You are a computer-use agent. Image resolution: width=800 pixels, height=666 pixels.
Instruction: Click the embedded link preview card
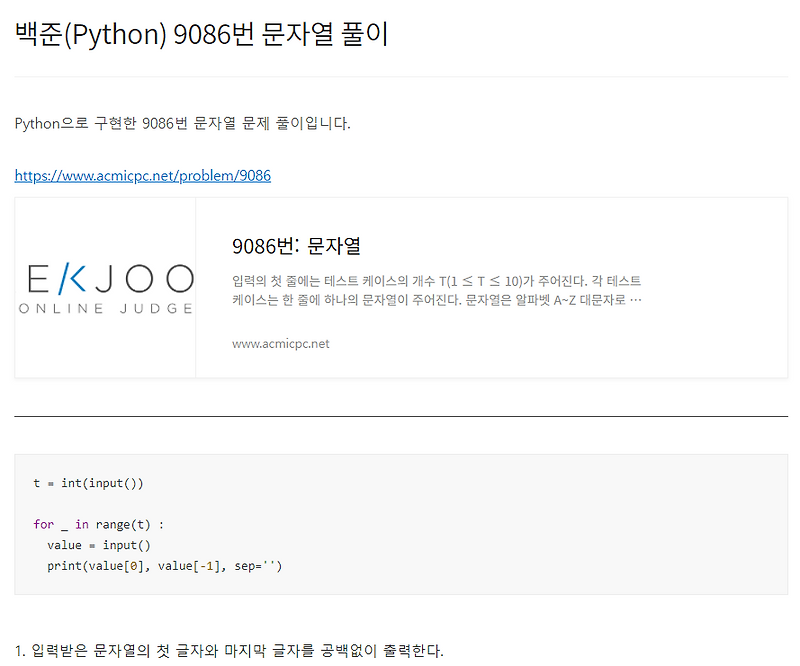(x=400, y=287)
